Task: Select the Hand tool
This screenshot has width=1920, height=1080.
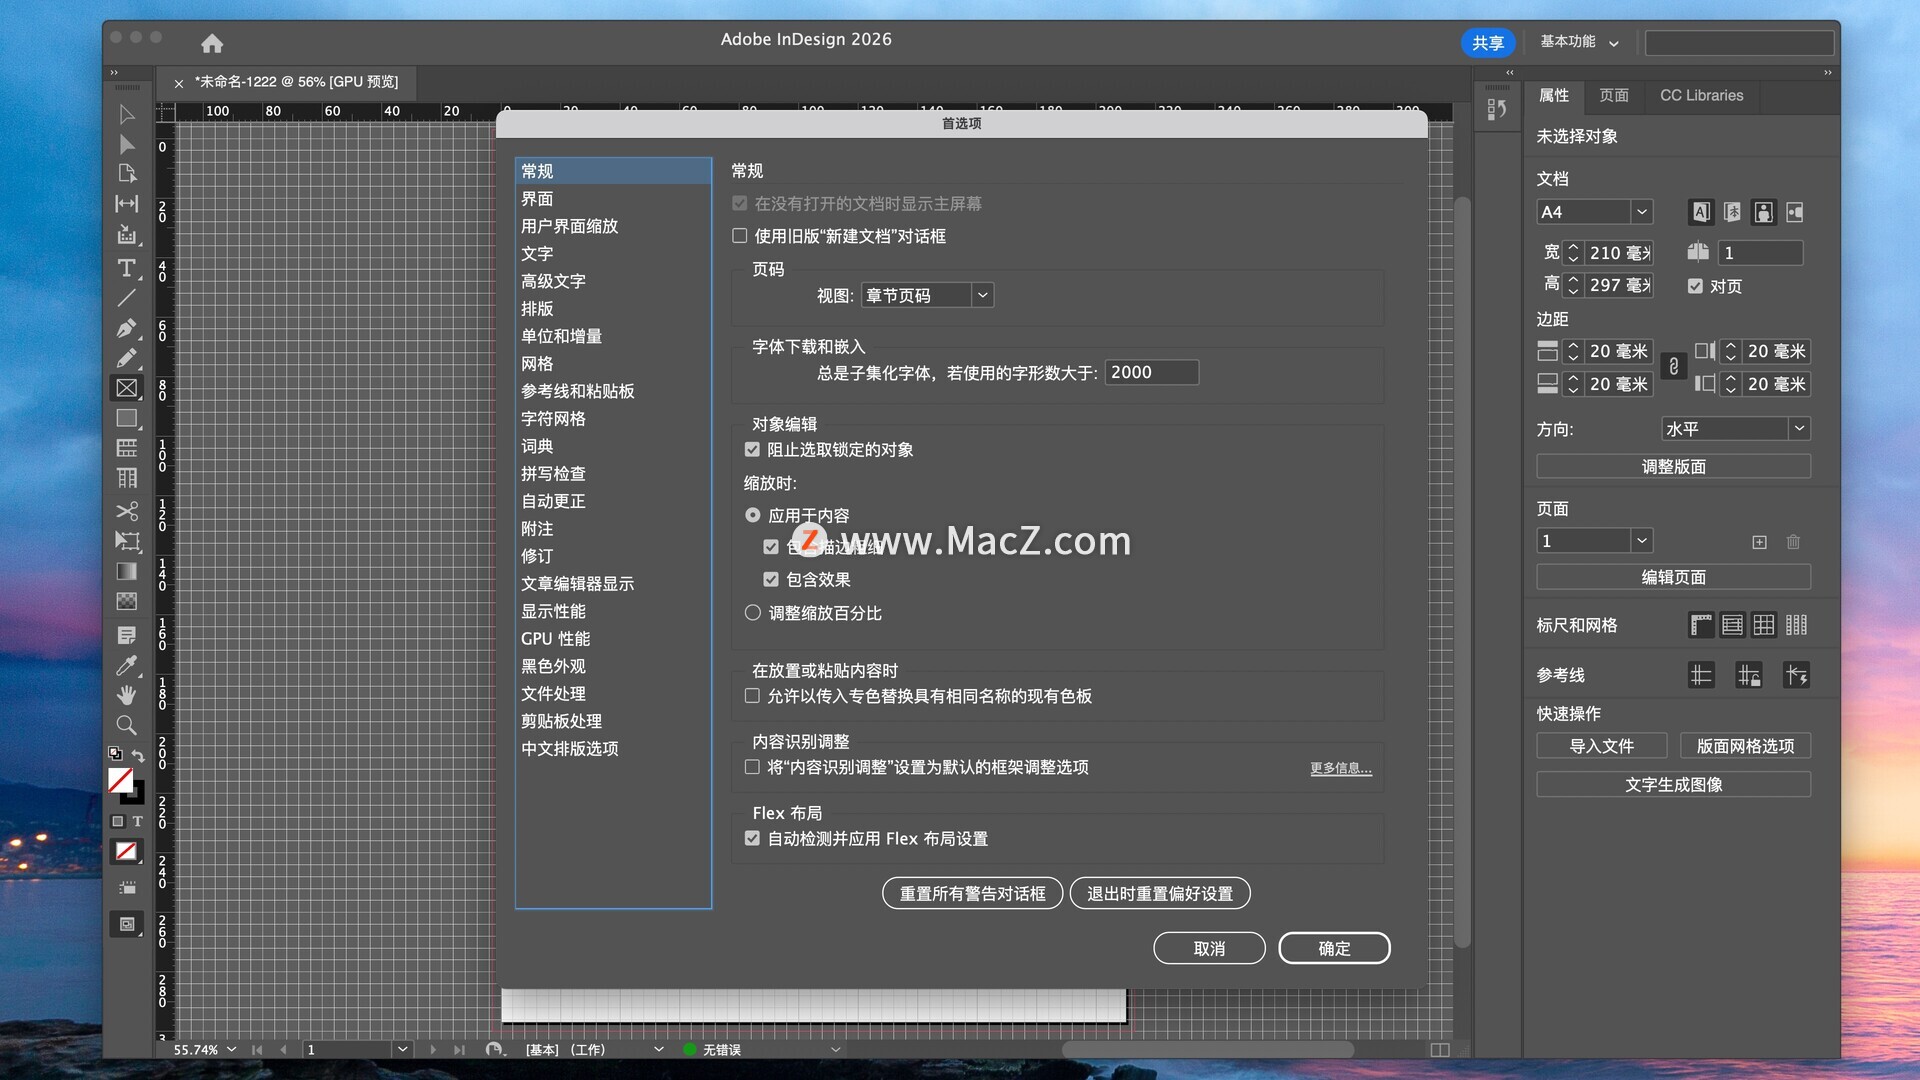Action: (126, 695)
